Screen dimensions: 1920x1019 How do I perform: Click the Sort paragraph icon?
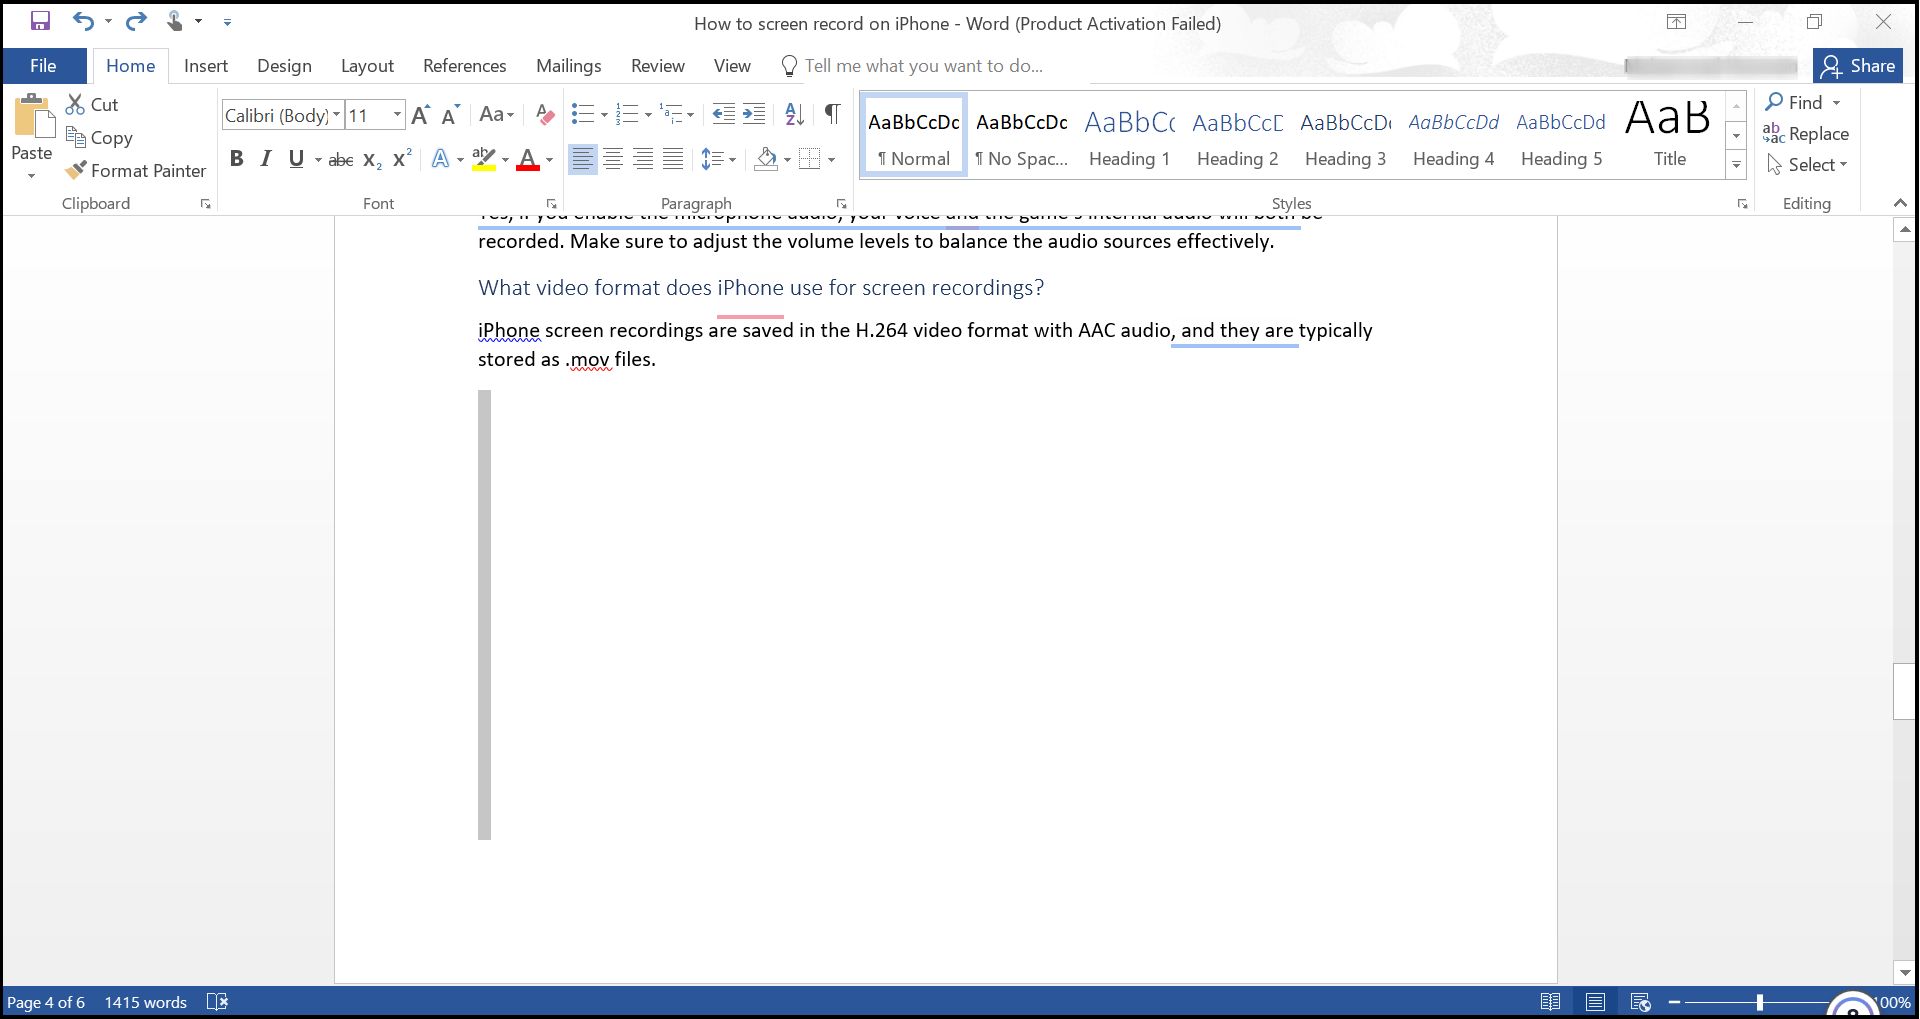click(794, 115)
